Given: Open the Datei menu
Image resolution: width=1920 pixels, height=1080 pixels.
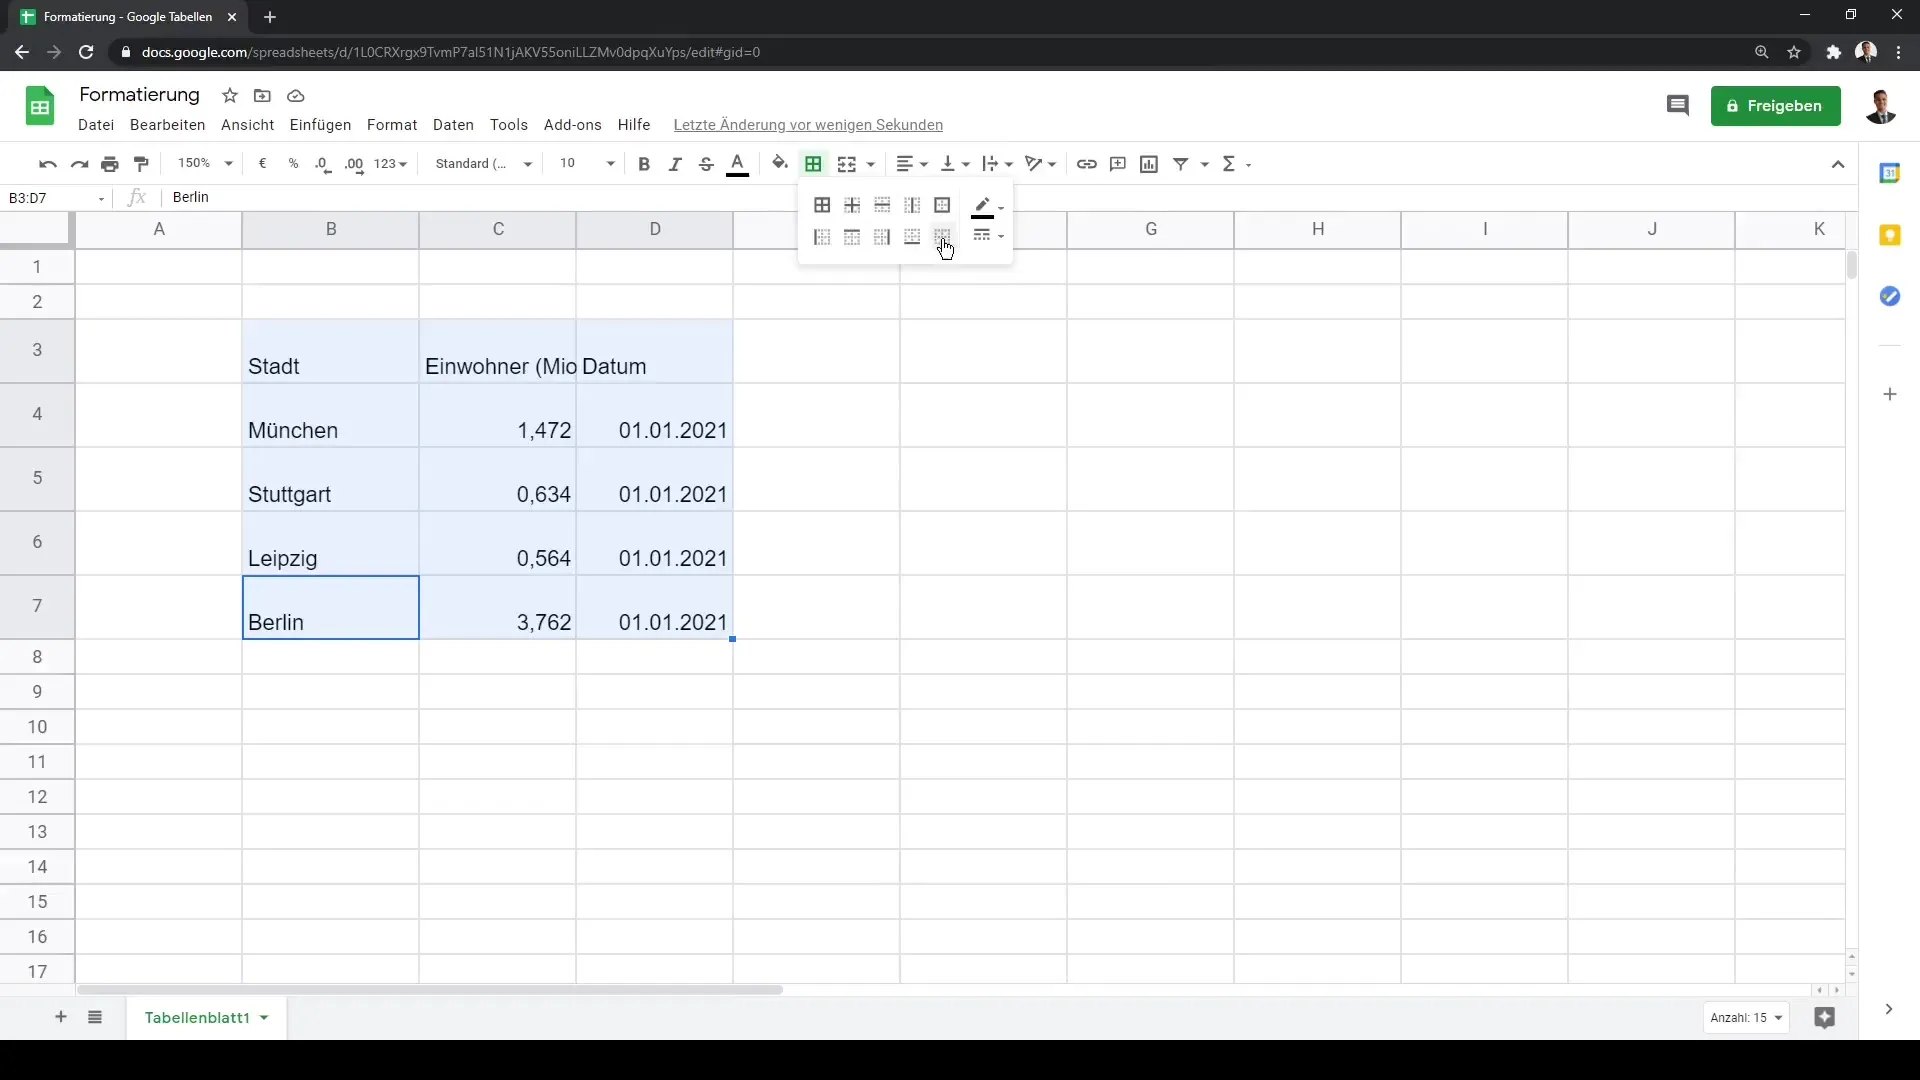Looking at the screenshot, I should [96, 125].
